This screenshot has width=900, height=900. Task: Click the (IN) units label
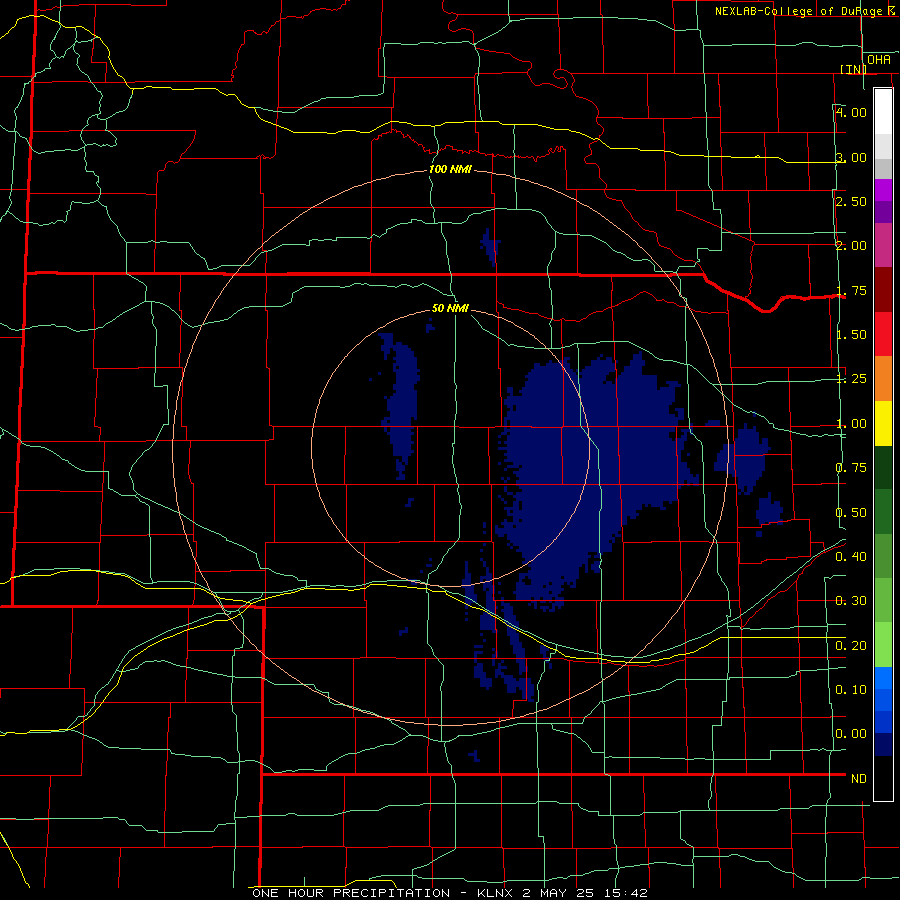[x=853, y=69]
